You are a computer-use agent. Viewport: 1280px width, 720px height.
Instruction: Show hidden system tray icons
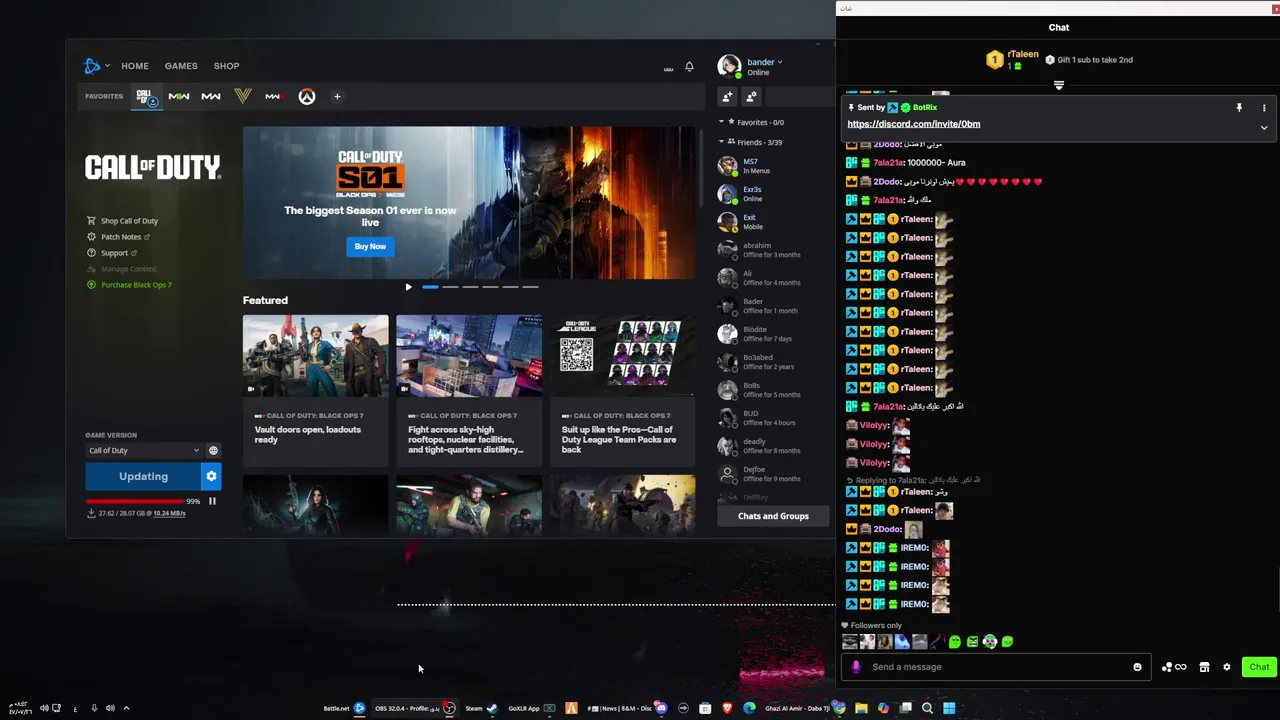[126, 708]
